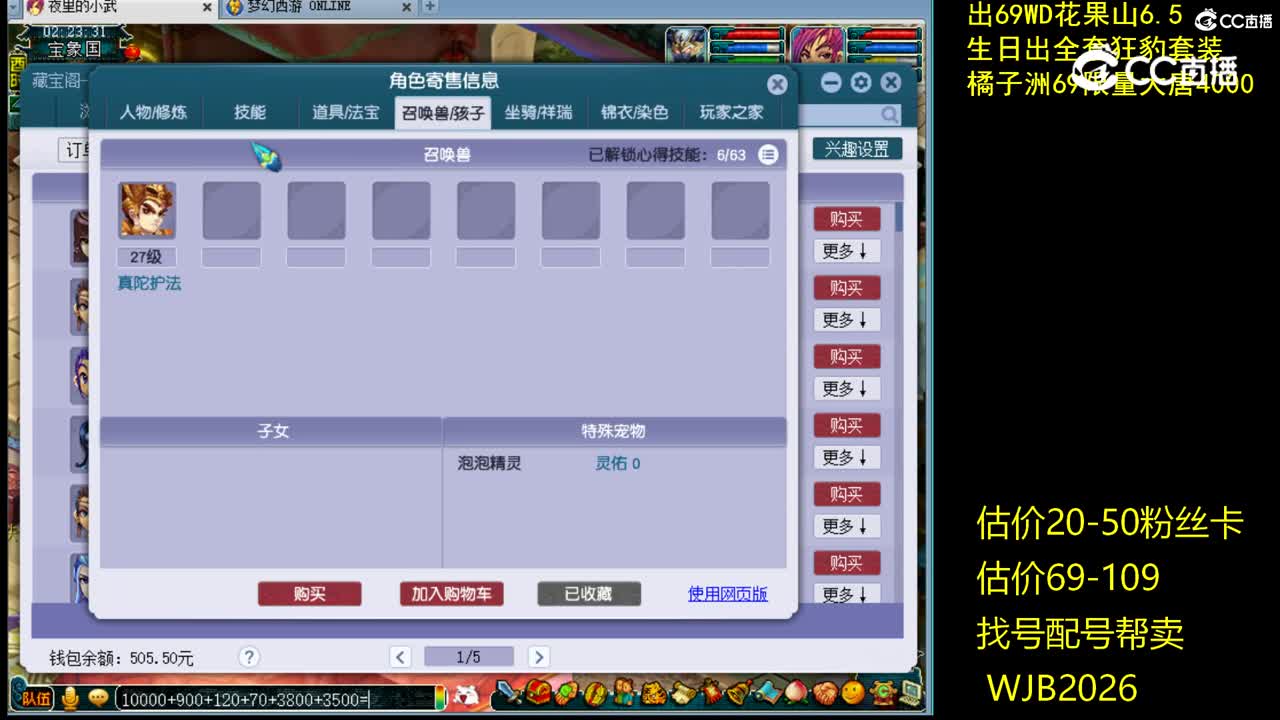Image resolution: width=1280 pixels, height=720 pixels.
Task: Open the 玩家之家 tab
Action: pyautogui.click(x=731, y=113)
